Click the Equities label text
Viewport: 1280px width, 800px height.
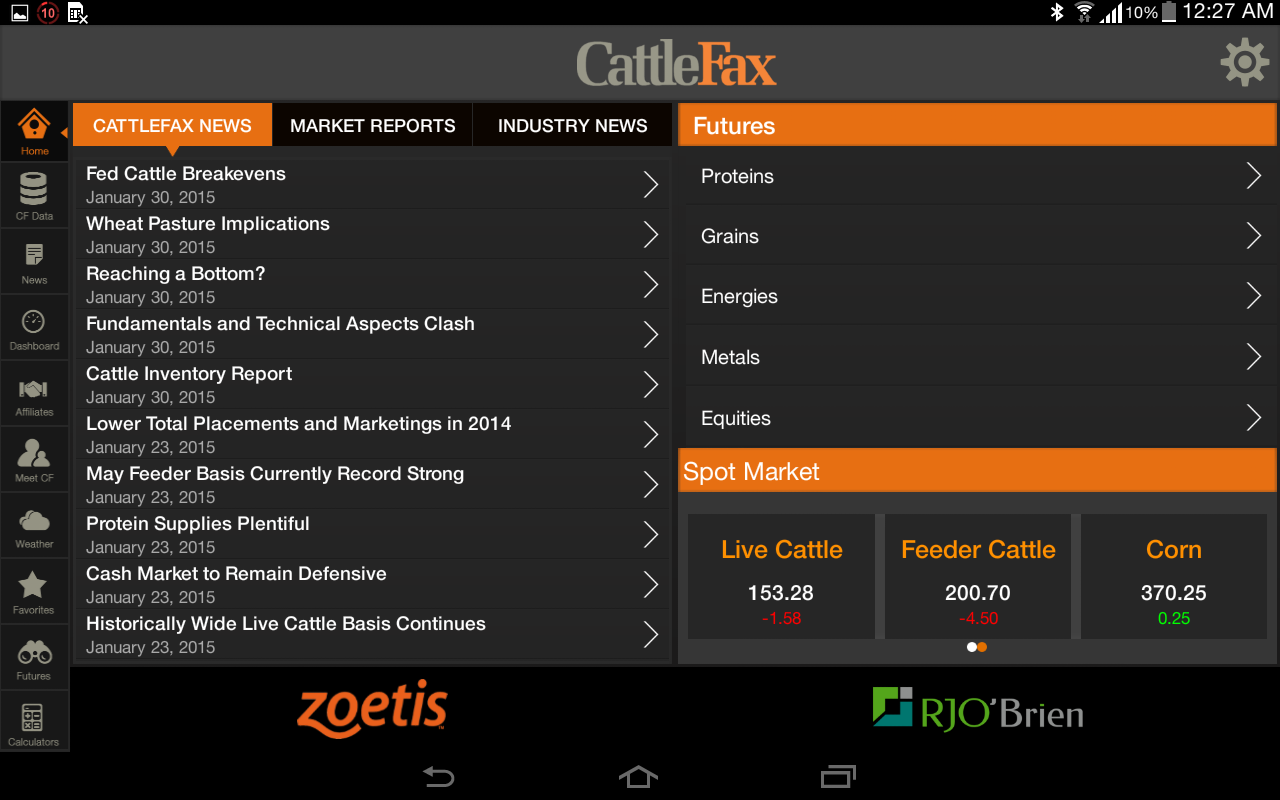pos(736,418)
